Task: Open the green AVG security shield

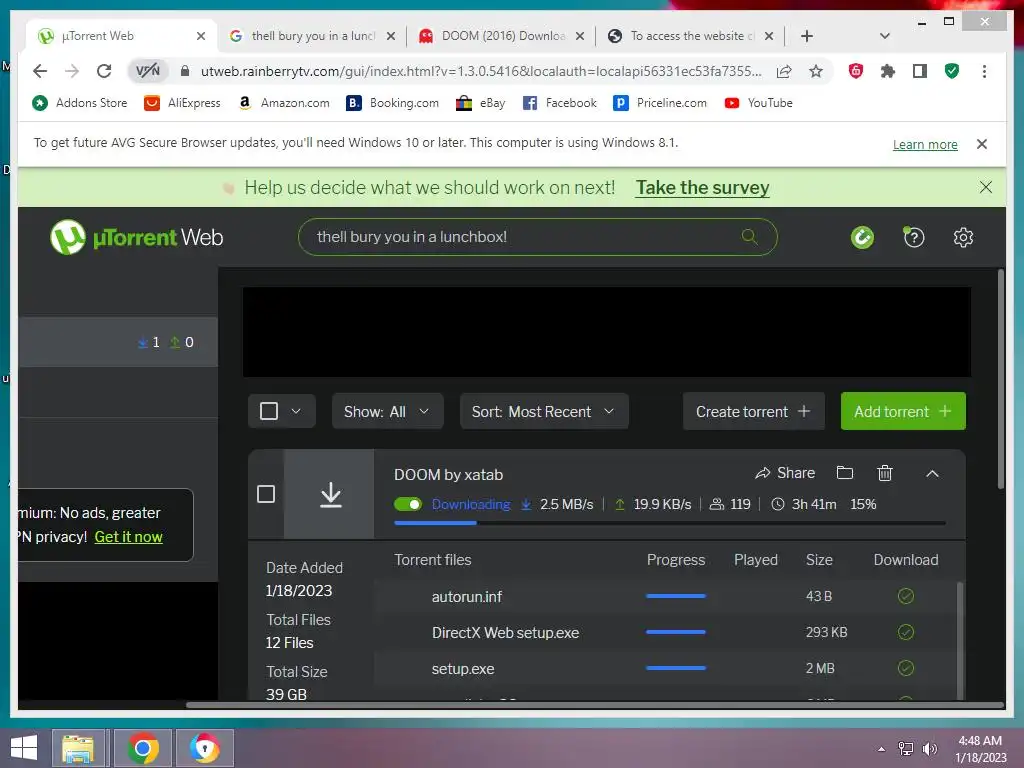Action: pyautogui.click(x=952, y=71)
